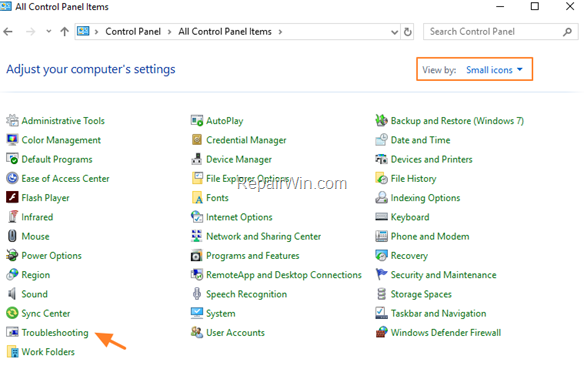Refresh the Control Panel view

pos(408,32)
